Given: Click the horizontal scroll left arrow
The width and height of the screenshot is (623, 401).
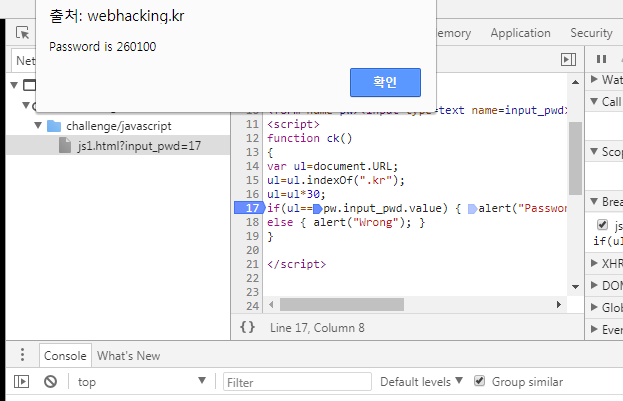Looking at the screenshot, I should pyautogui.click(x=271, y=305).
